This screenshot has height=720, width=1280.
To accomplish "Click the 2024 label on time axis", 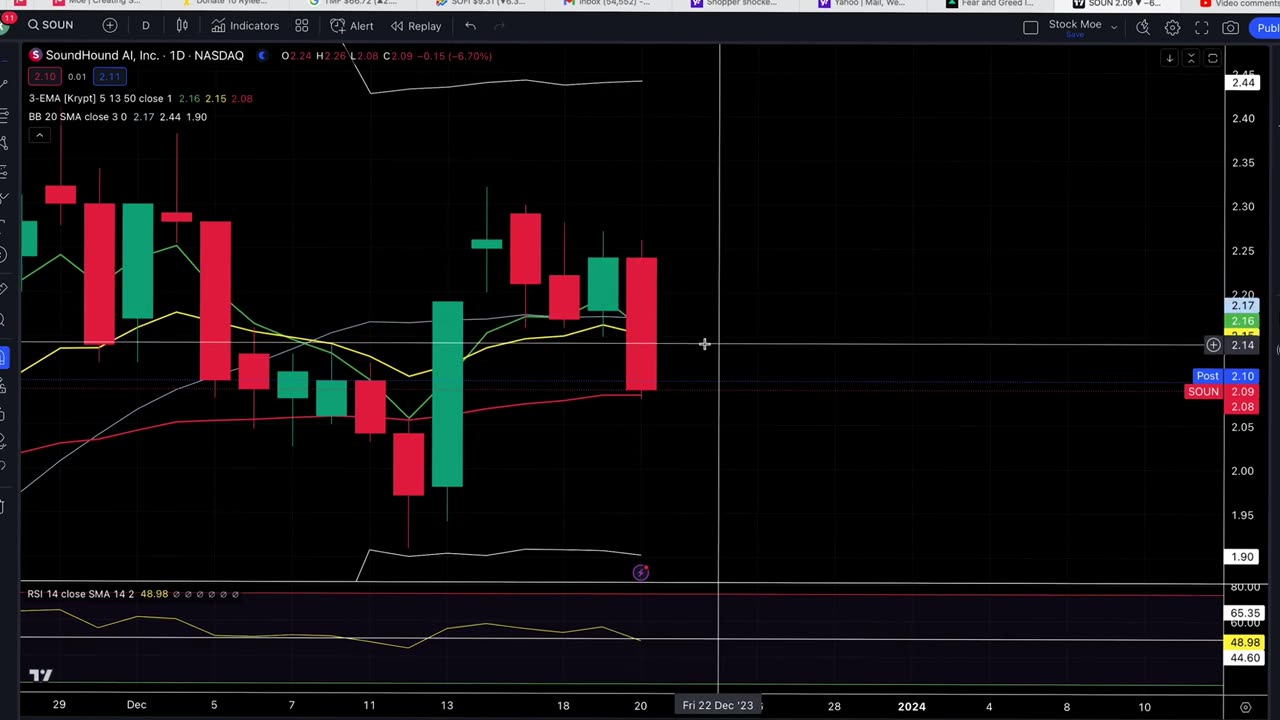I will [911, 707].
